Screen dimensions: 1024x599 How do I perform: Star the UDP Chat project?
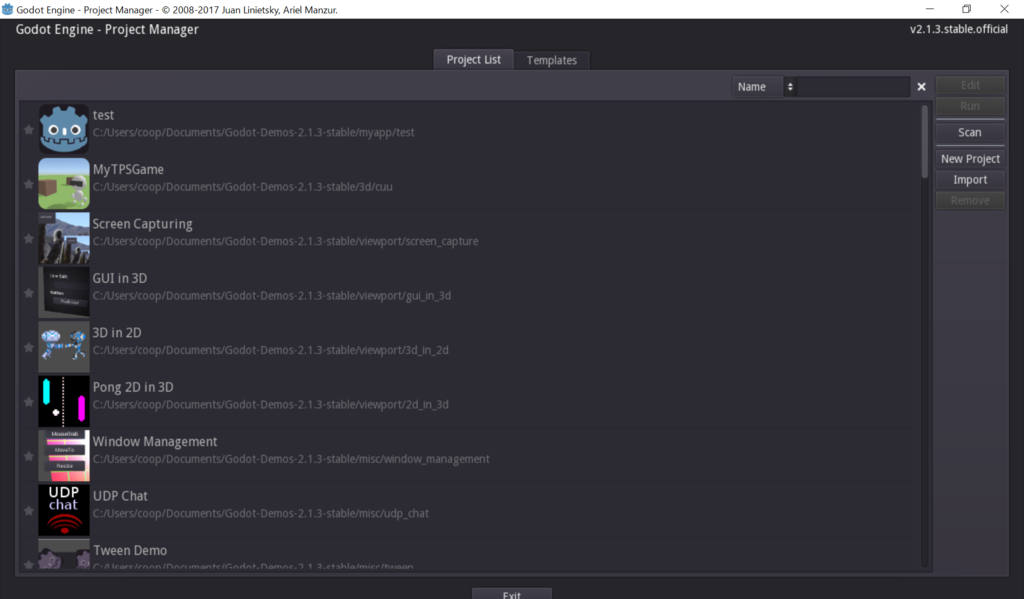[x=29, y=511]
